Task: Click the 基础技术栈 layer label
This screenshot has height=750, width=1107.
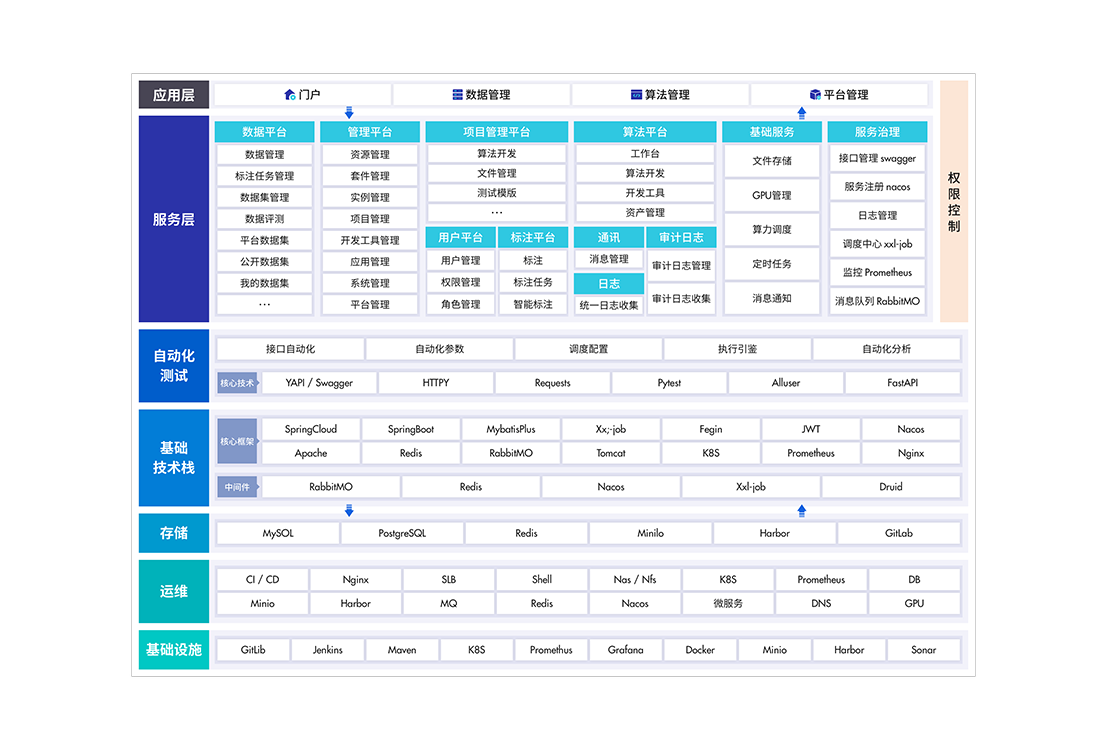Action: [x=174, y=458]
